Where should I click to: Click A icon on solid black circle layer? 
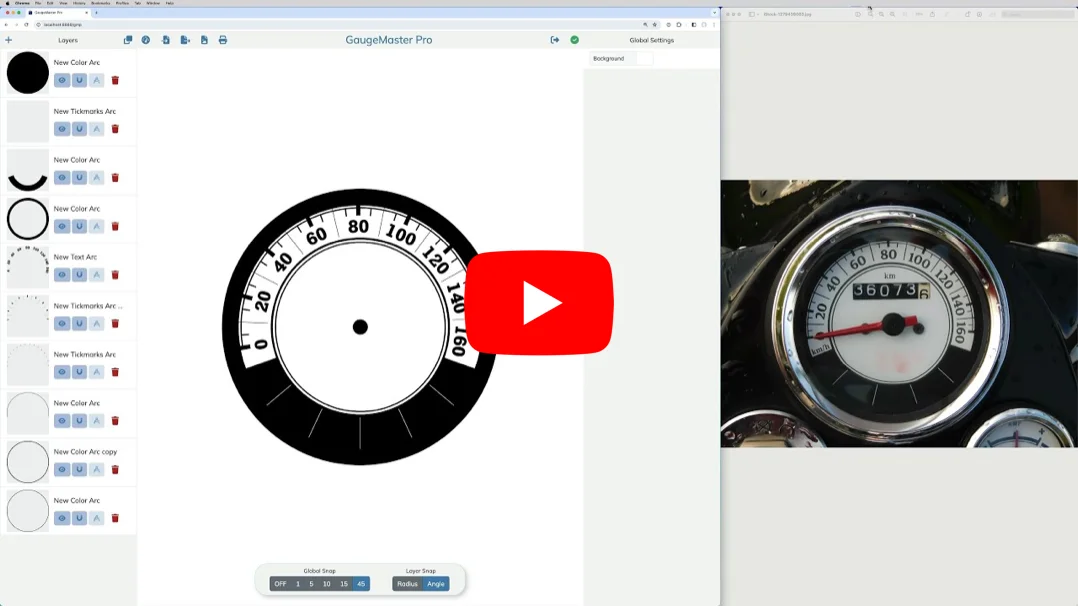click(97, 80)
